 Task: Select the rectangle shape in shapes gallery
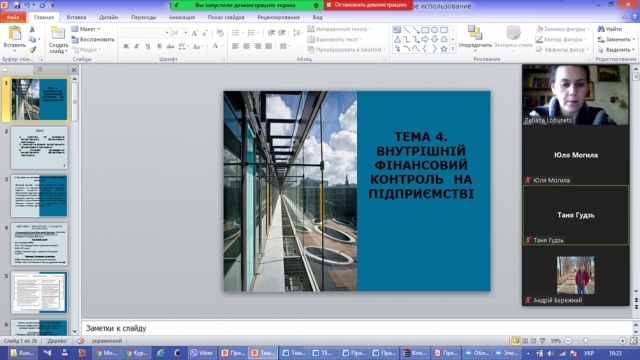tap(425, 30)
